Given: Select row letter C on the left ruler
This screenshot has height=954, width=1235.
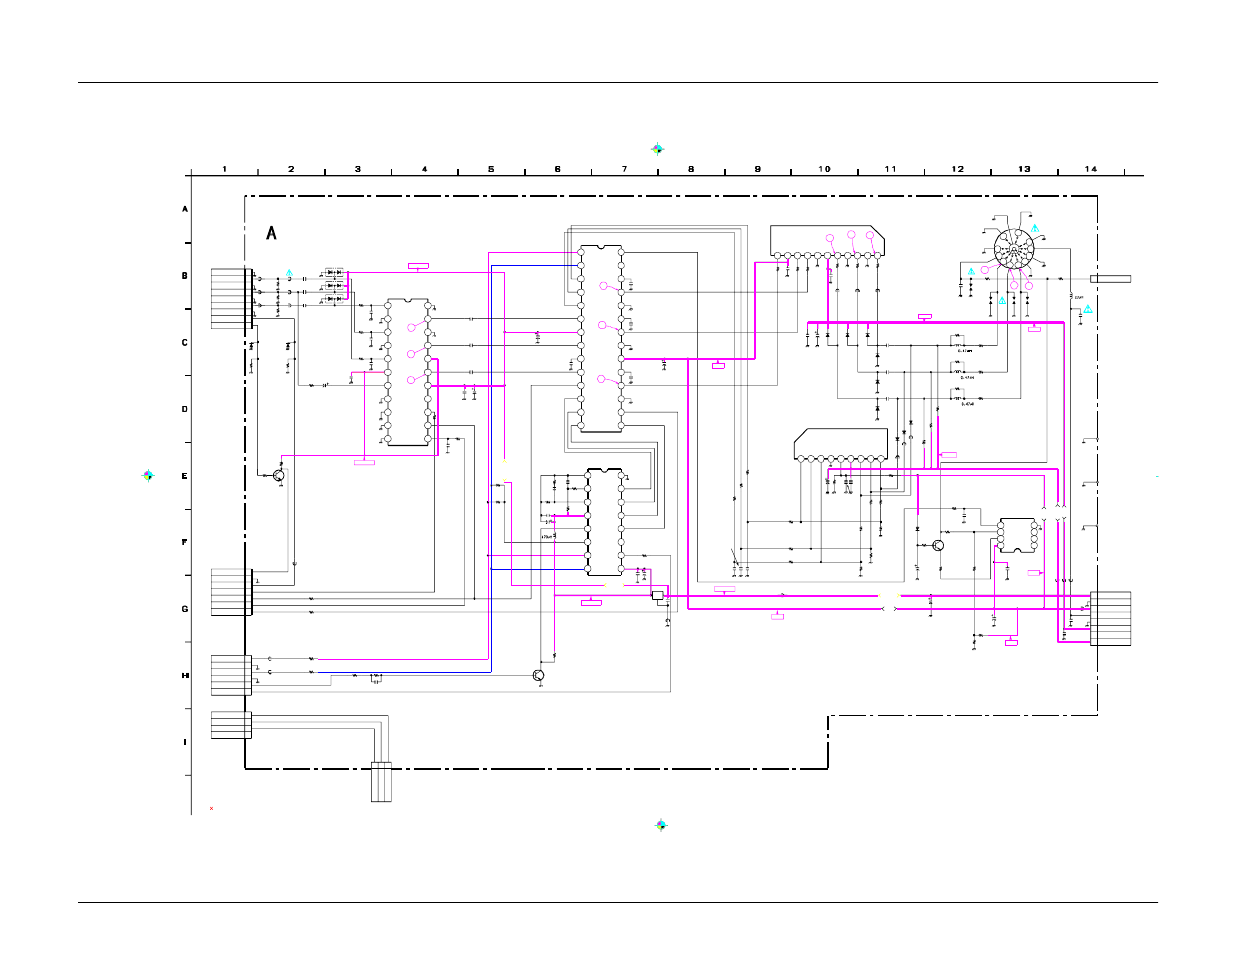Looking at the screenshot, I should coord(184,342).
